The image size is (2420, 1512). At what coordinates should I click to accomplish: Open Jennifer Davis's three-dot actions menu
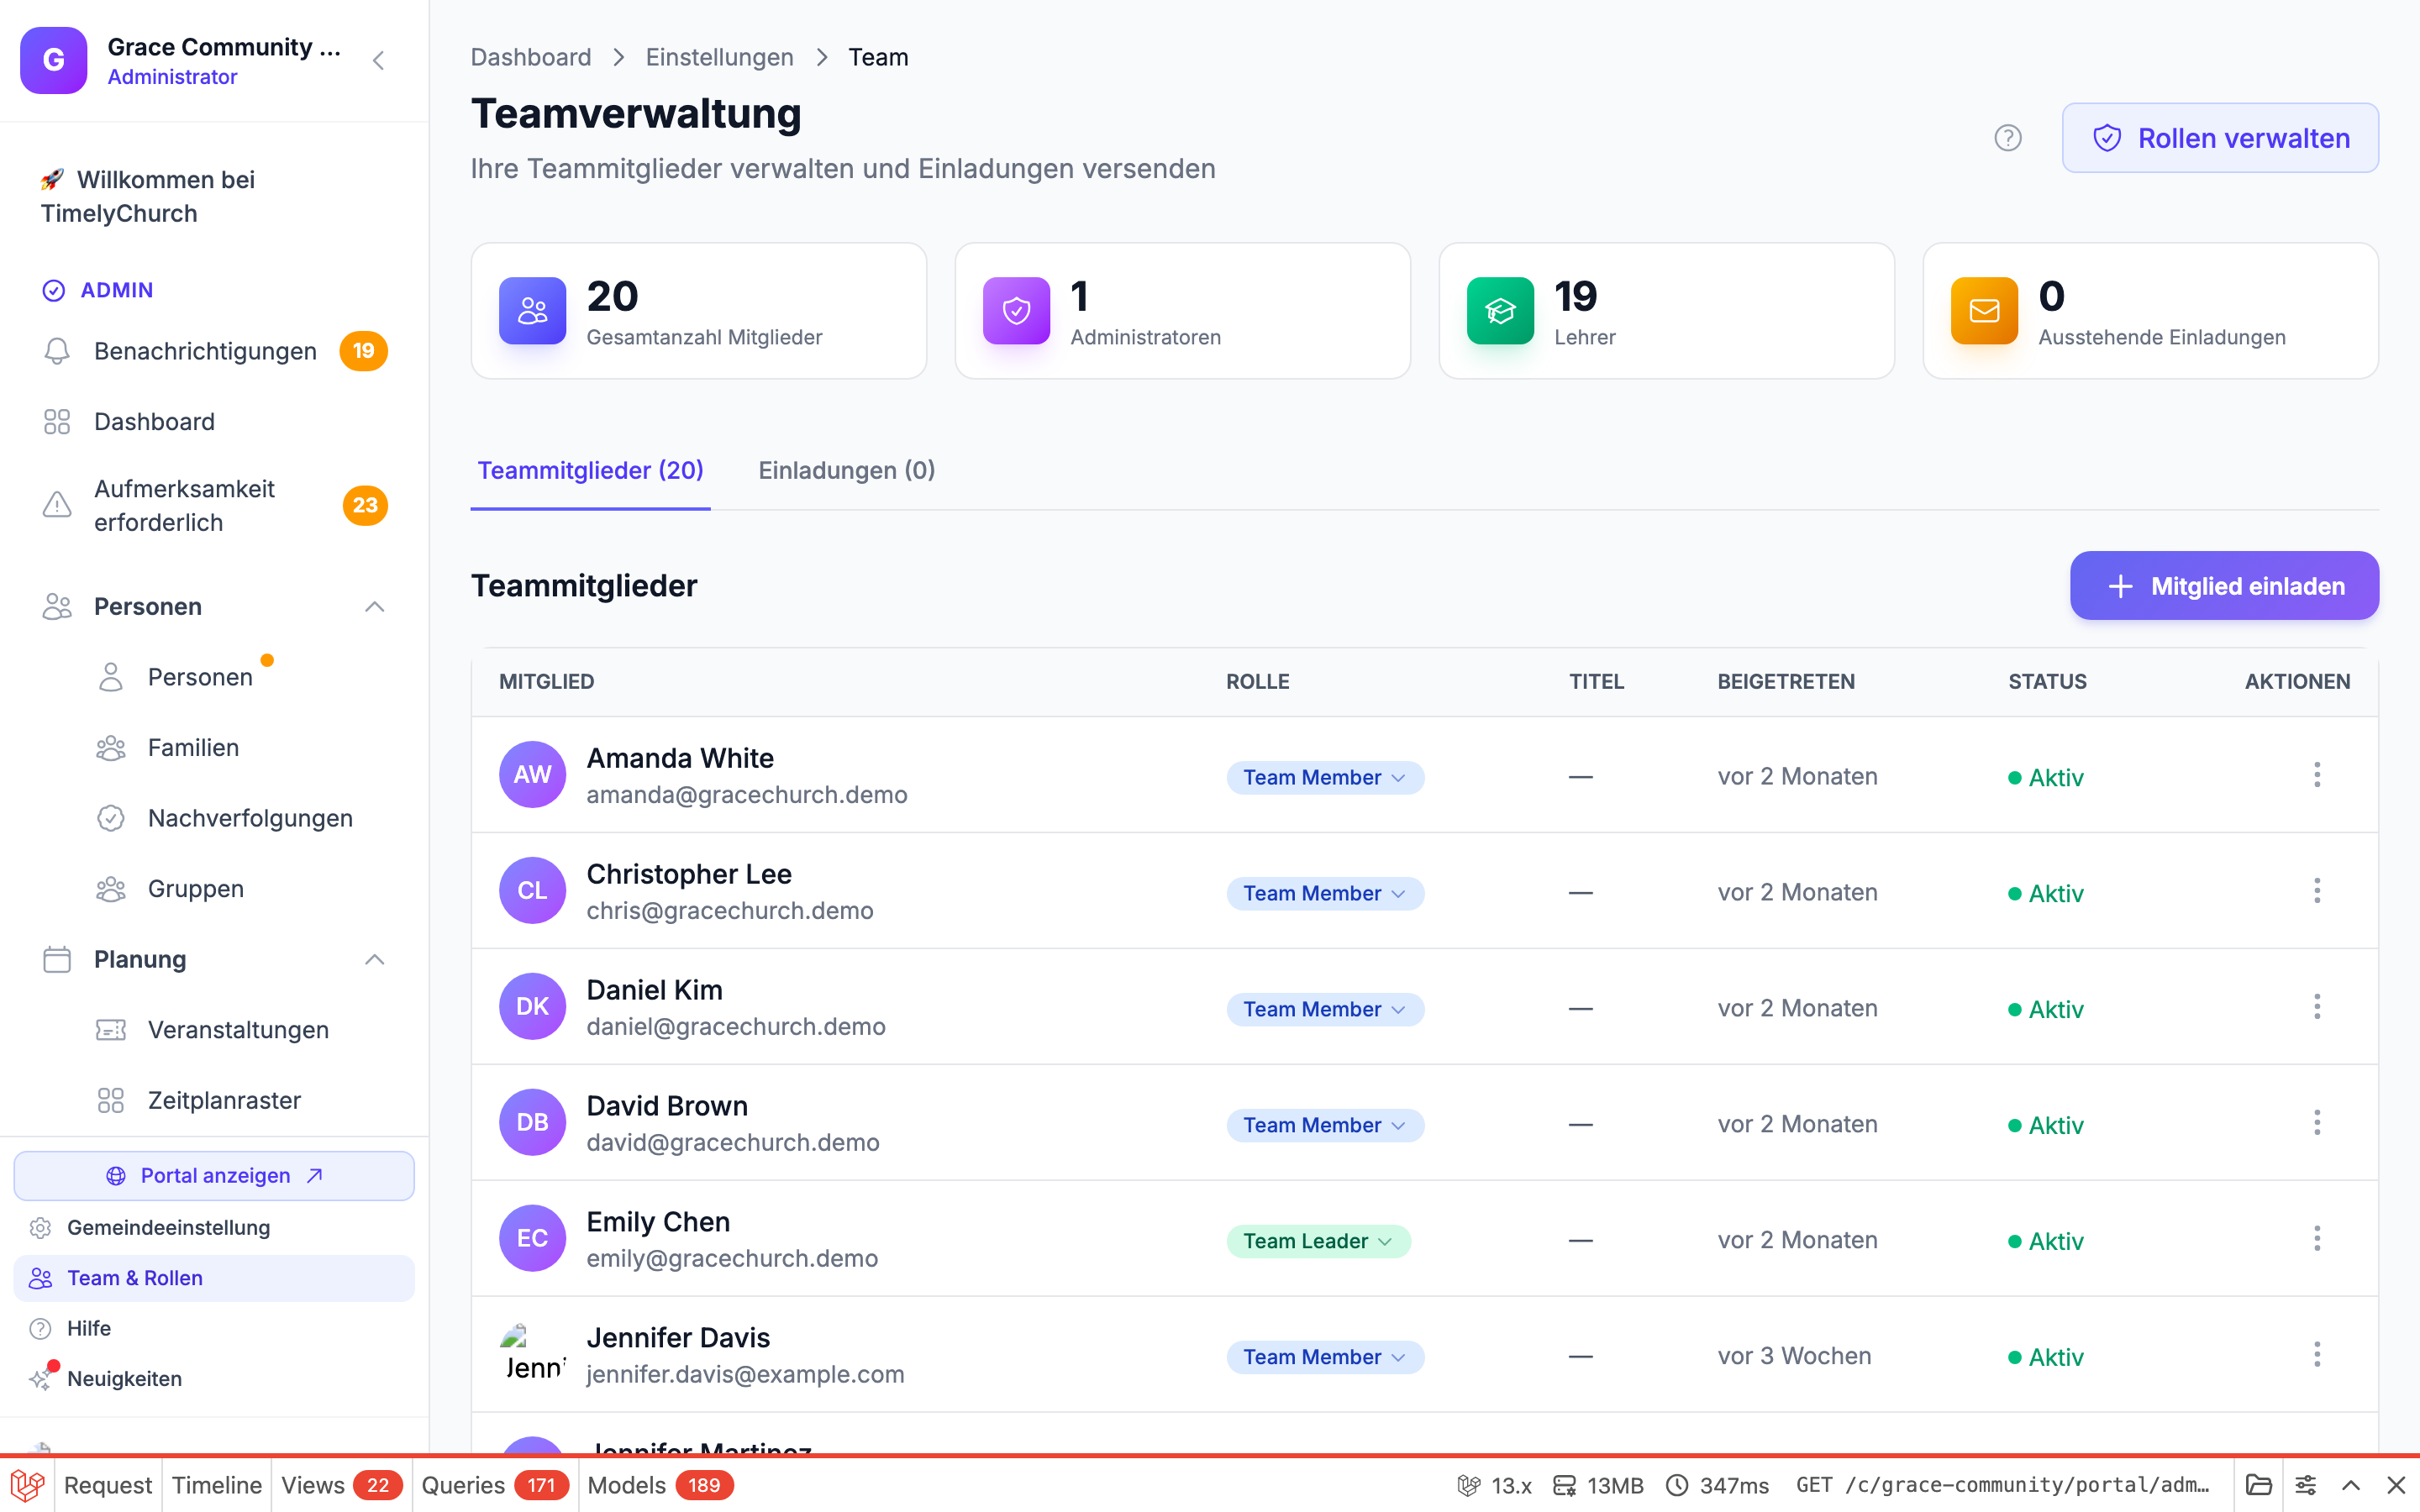coord(2317,1355)
